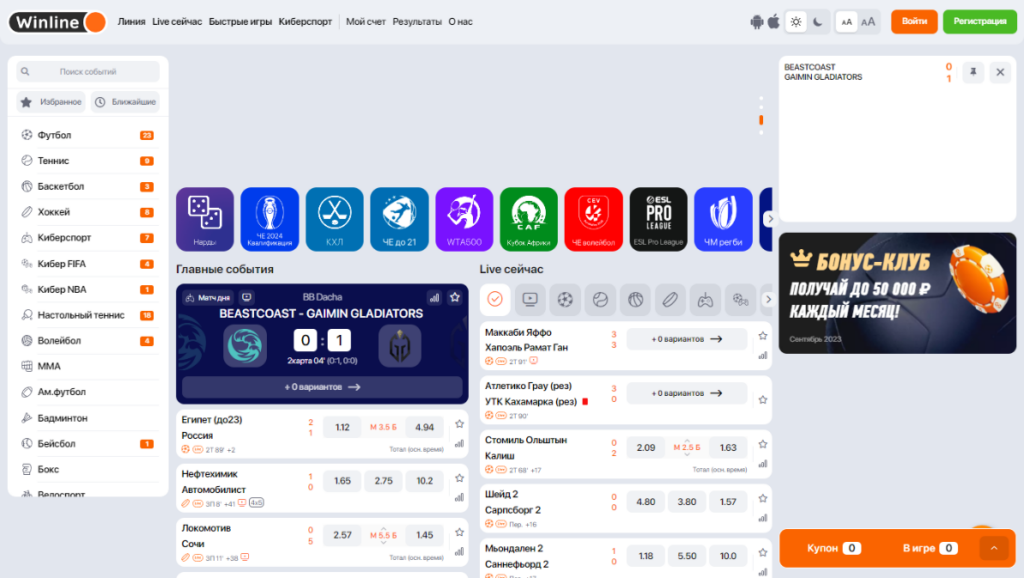
Task: Expand options for Маккаби Яффо match
Action: click(x=686, y=339)
